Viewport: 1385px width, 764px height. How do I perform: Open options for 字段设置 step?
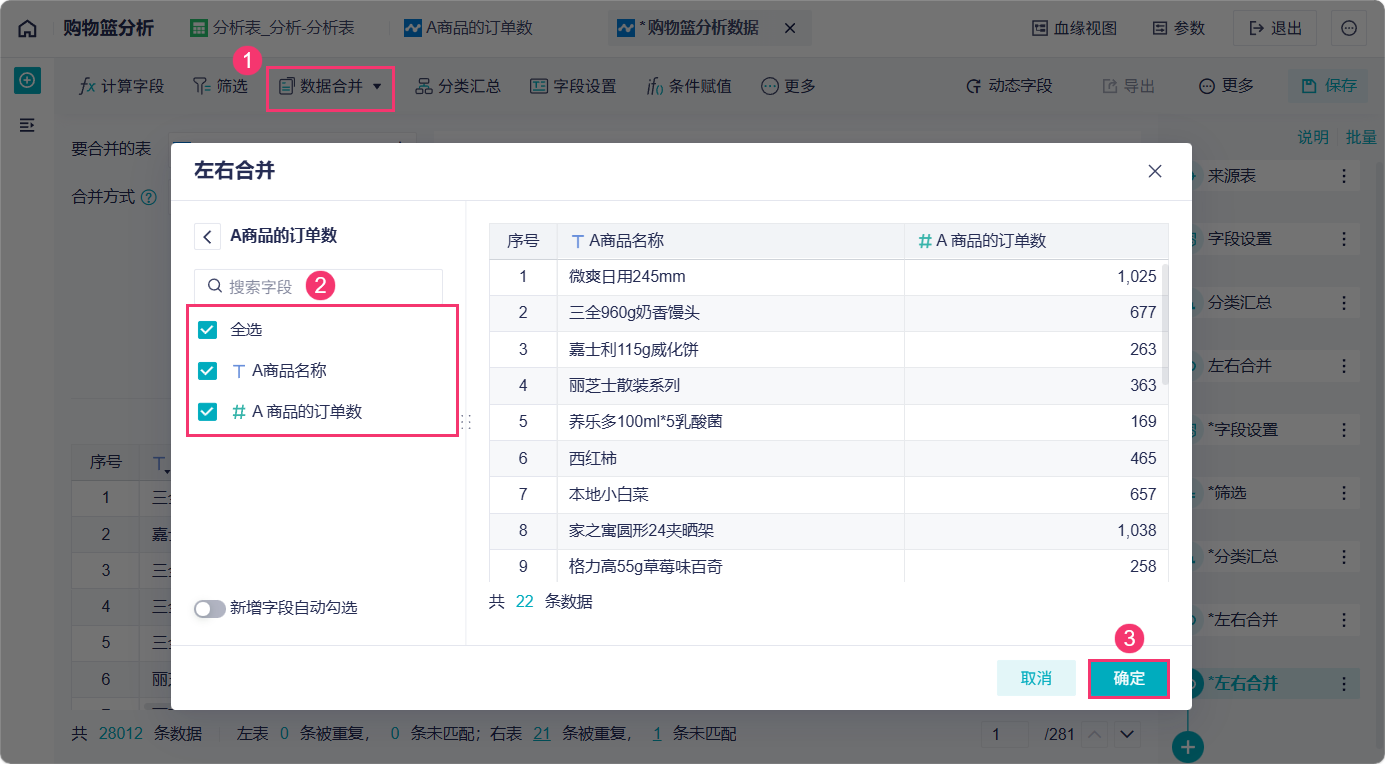[x=1344, y=239]
